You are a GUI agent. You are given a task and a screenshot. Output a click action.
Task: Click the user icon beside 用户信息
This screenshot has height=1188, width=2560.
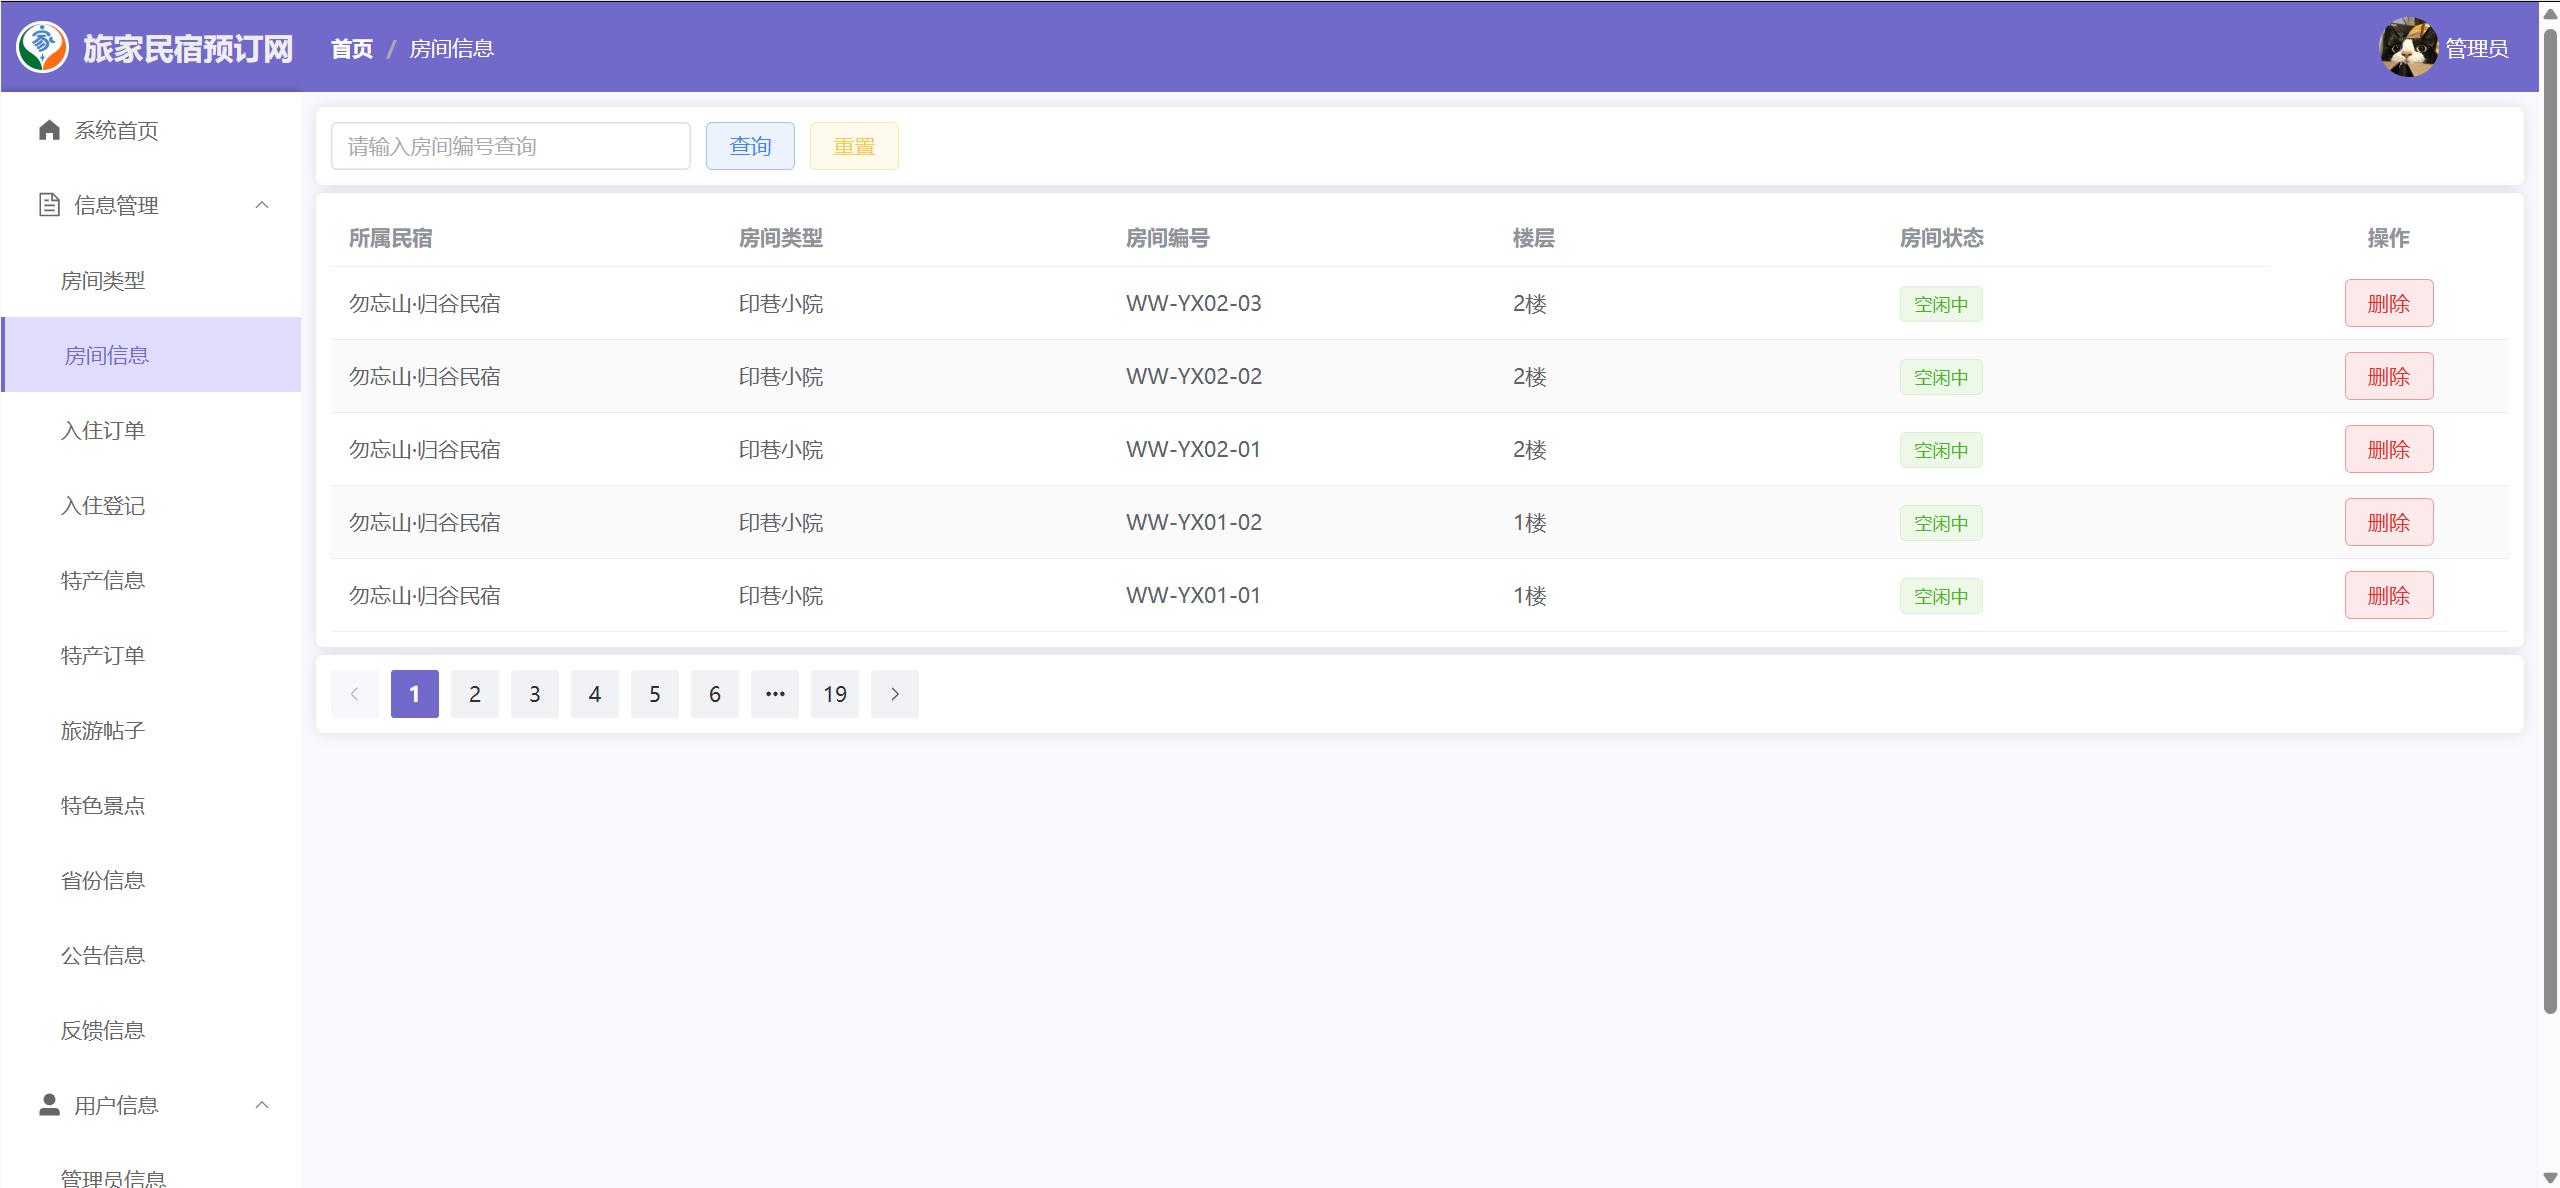tap(49, 1104)
